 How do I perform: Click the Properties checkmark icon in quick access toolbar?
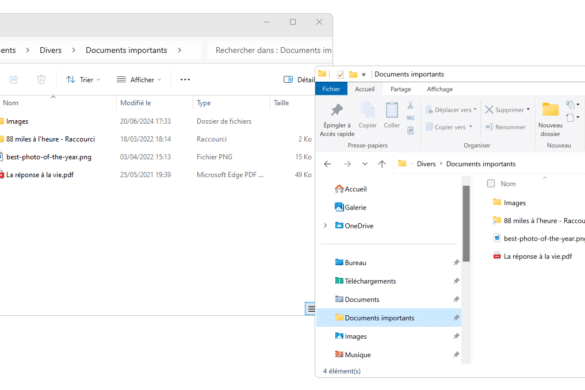coord(340,74)
